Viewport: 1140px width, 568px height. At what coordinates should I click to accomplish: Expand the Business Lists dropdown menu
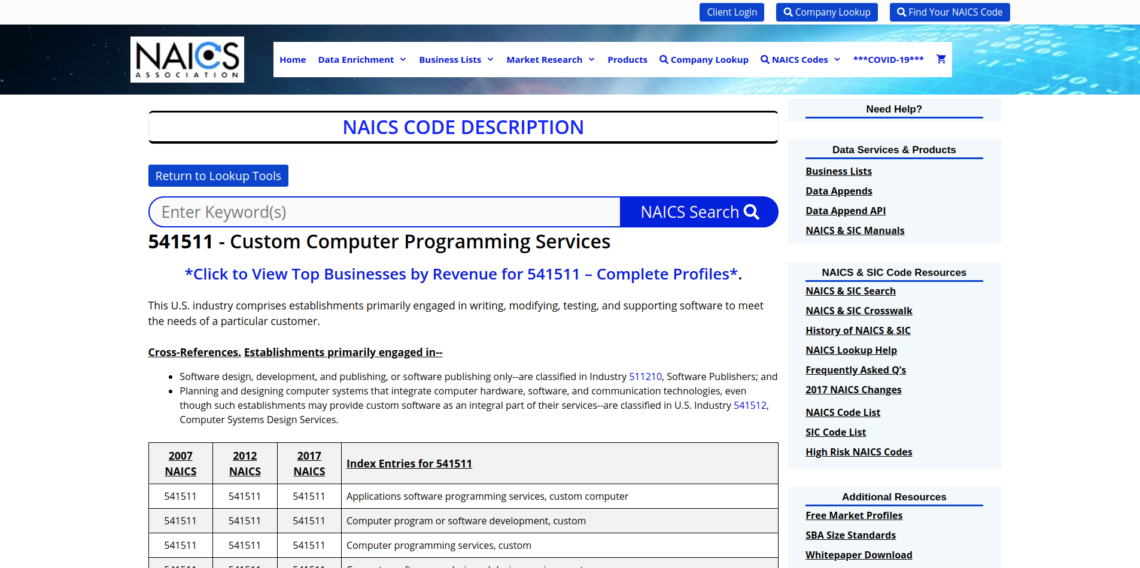(x=456, y=59)
